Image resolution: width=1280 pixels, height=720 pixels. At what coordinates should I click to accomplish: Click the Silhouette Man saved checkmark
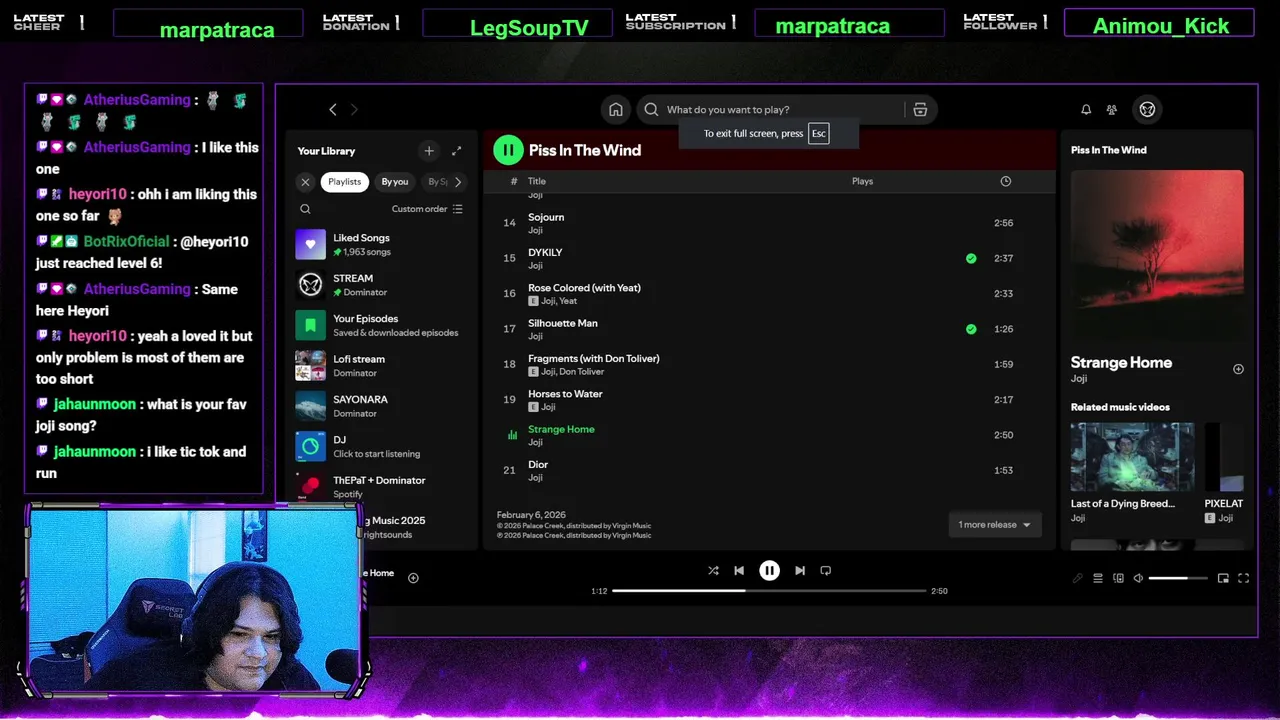971,329
